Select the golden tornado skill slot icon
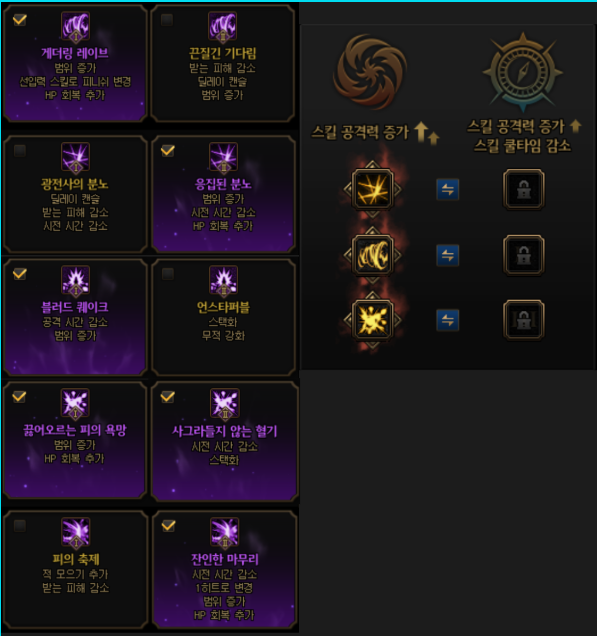Image resolution: width=597 pixels, height=636 pixels. click(372, 256)
